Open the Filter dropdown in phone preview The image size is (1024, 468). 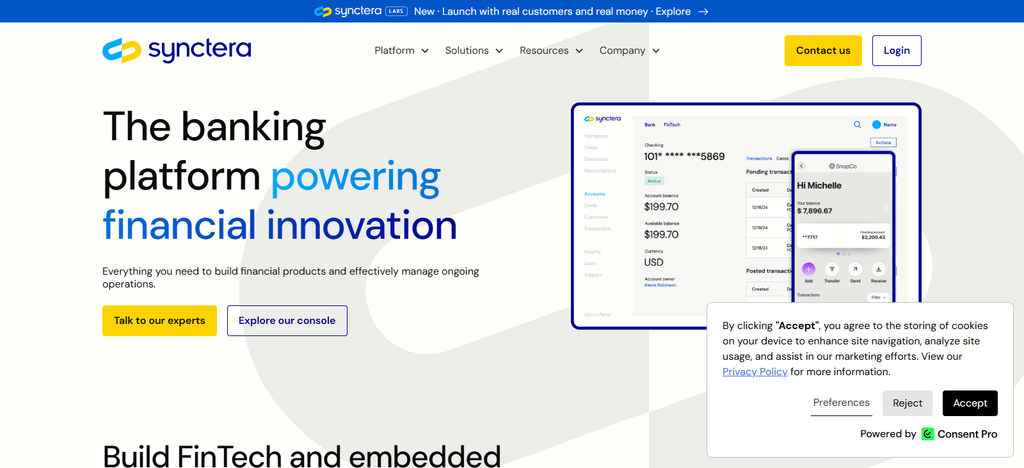(x=878, y=298)
